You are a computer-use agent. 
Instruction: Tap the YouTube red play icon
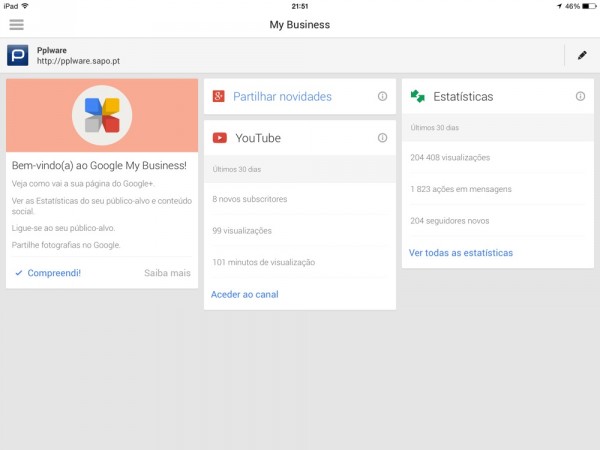click(220, 138)
